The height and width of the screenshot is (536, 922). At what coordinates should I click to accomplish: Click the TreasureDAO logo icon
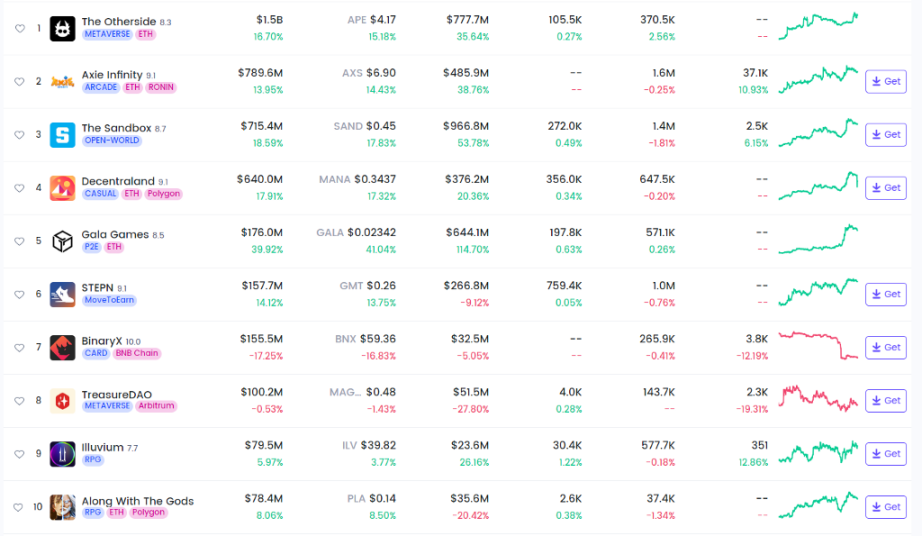pos(63,400)
